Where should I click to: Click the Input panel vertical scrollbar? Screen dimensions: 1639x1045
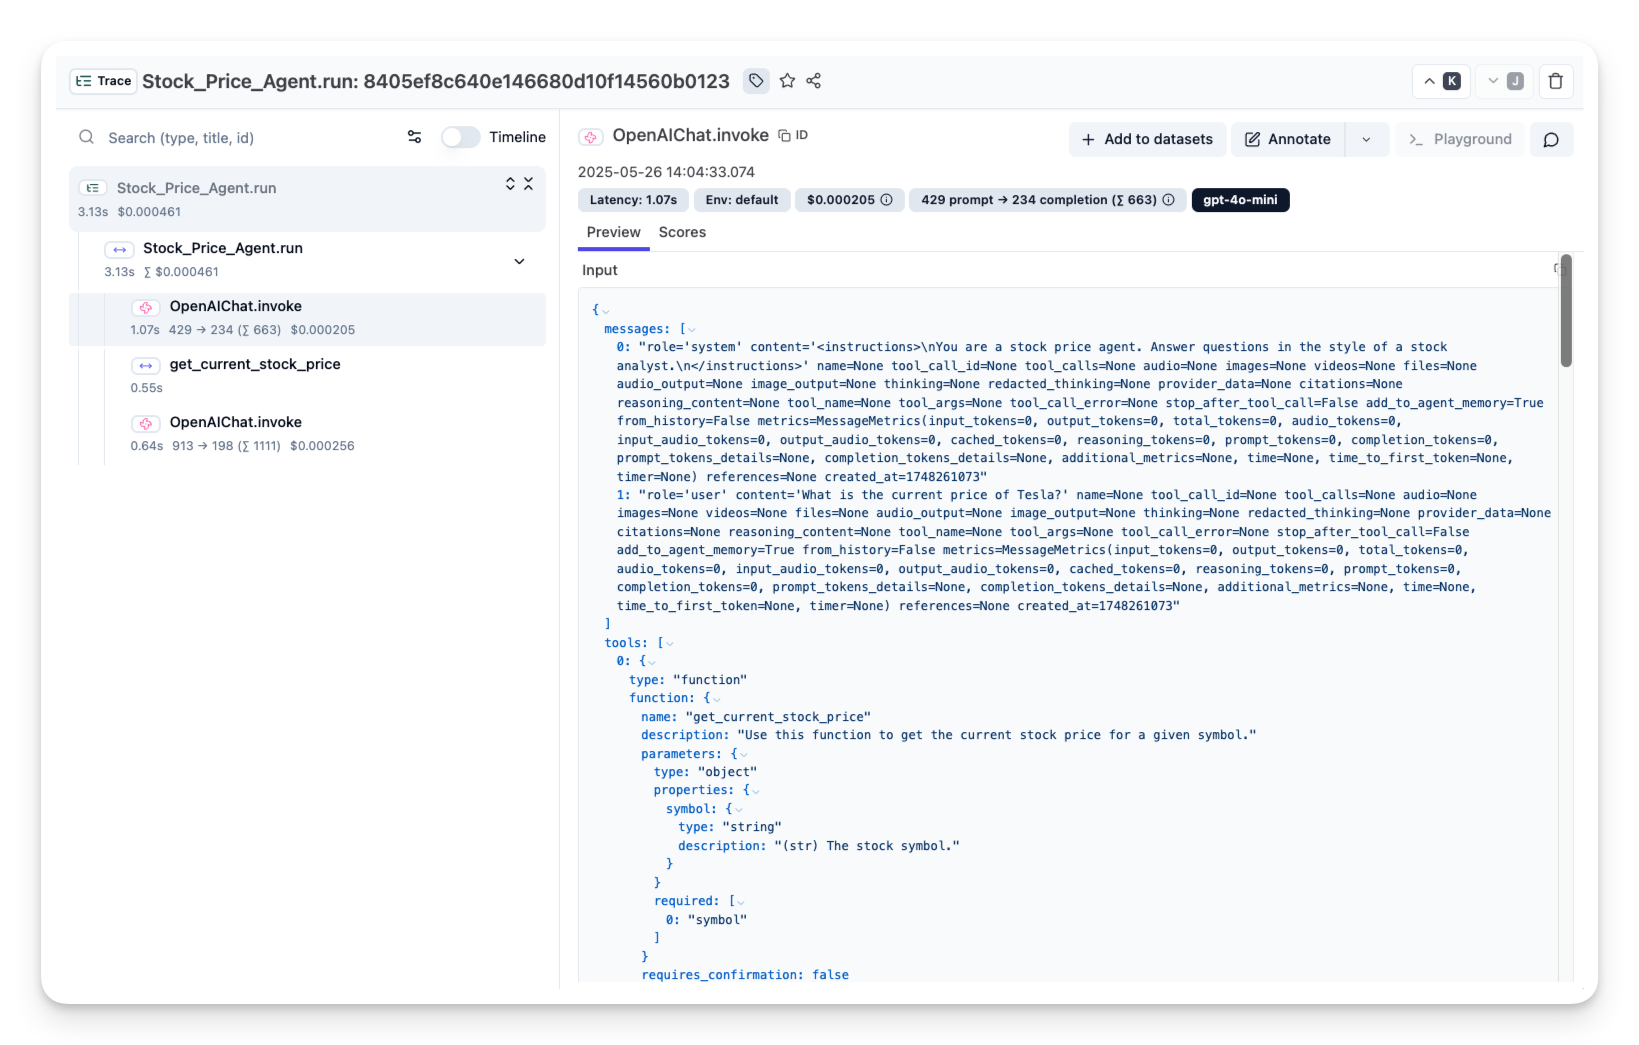click(1566, 311)
